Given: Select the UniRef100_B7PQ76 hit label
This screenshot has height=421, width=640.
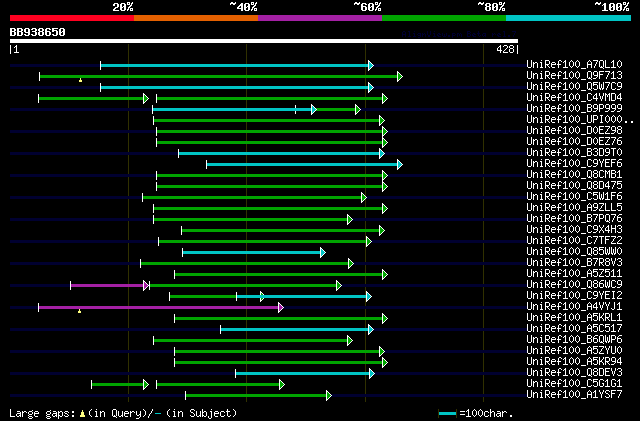Looking at the screenshot, I should [574, 218].
